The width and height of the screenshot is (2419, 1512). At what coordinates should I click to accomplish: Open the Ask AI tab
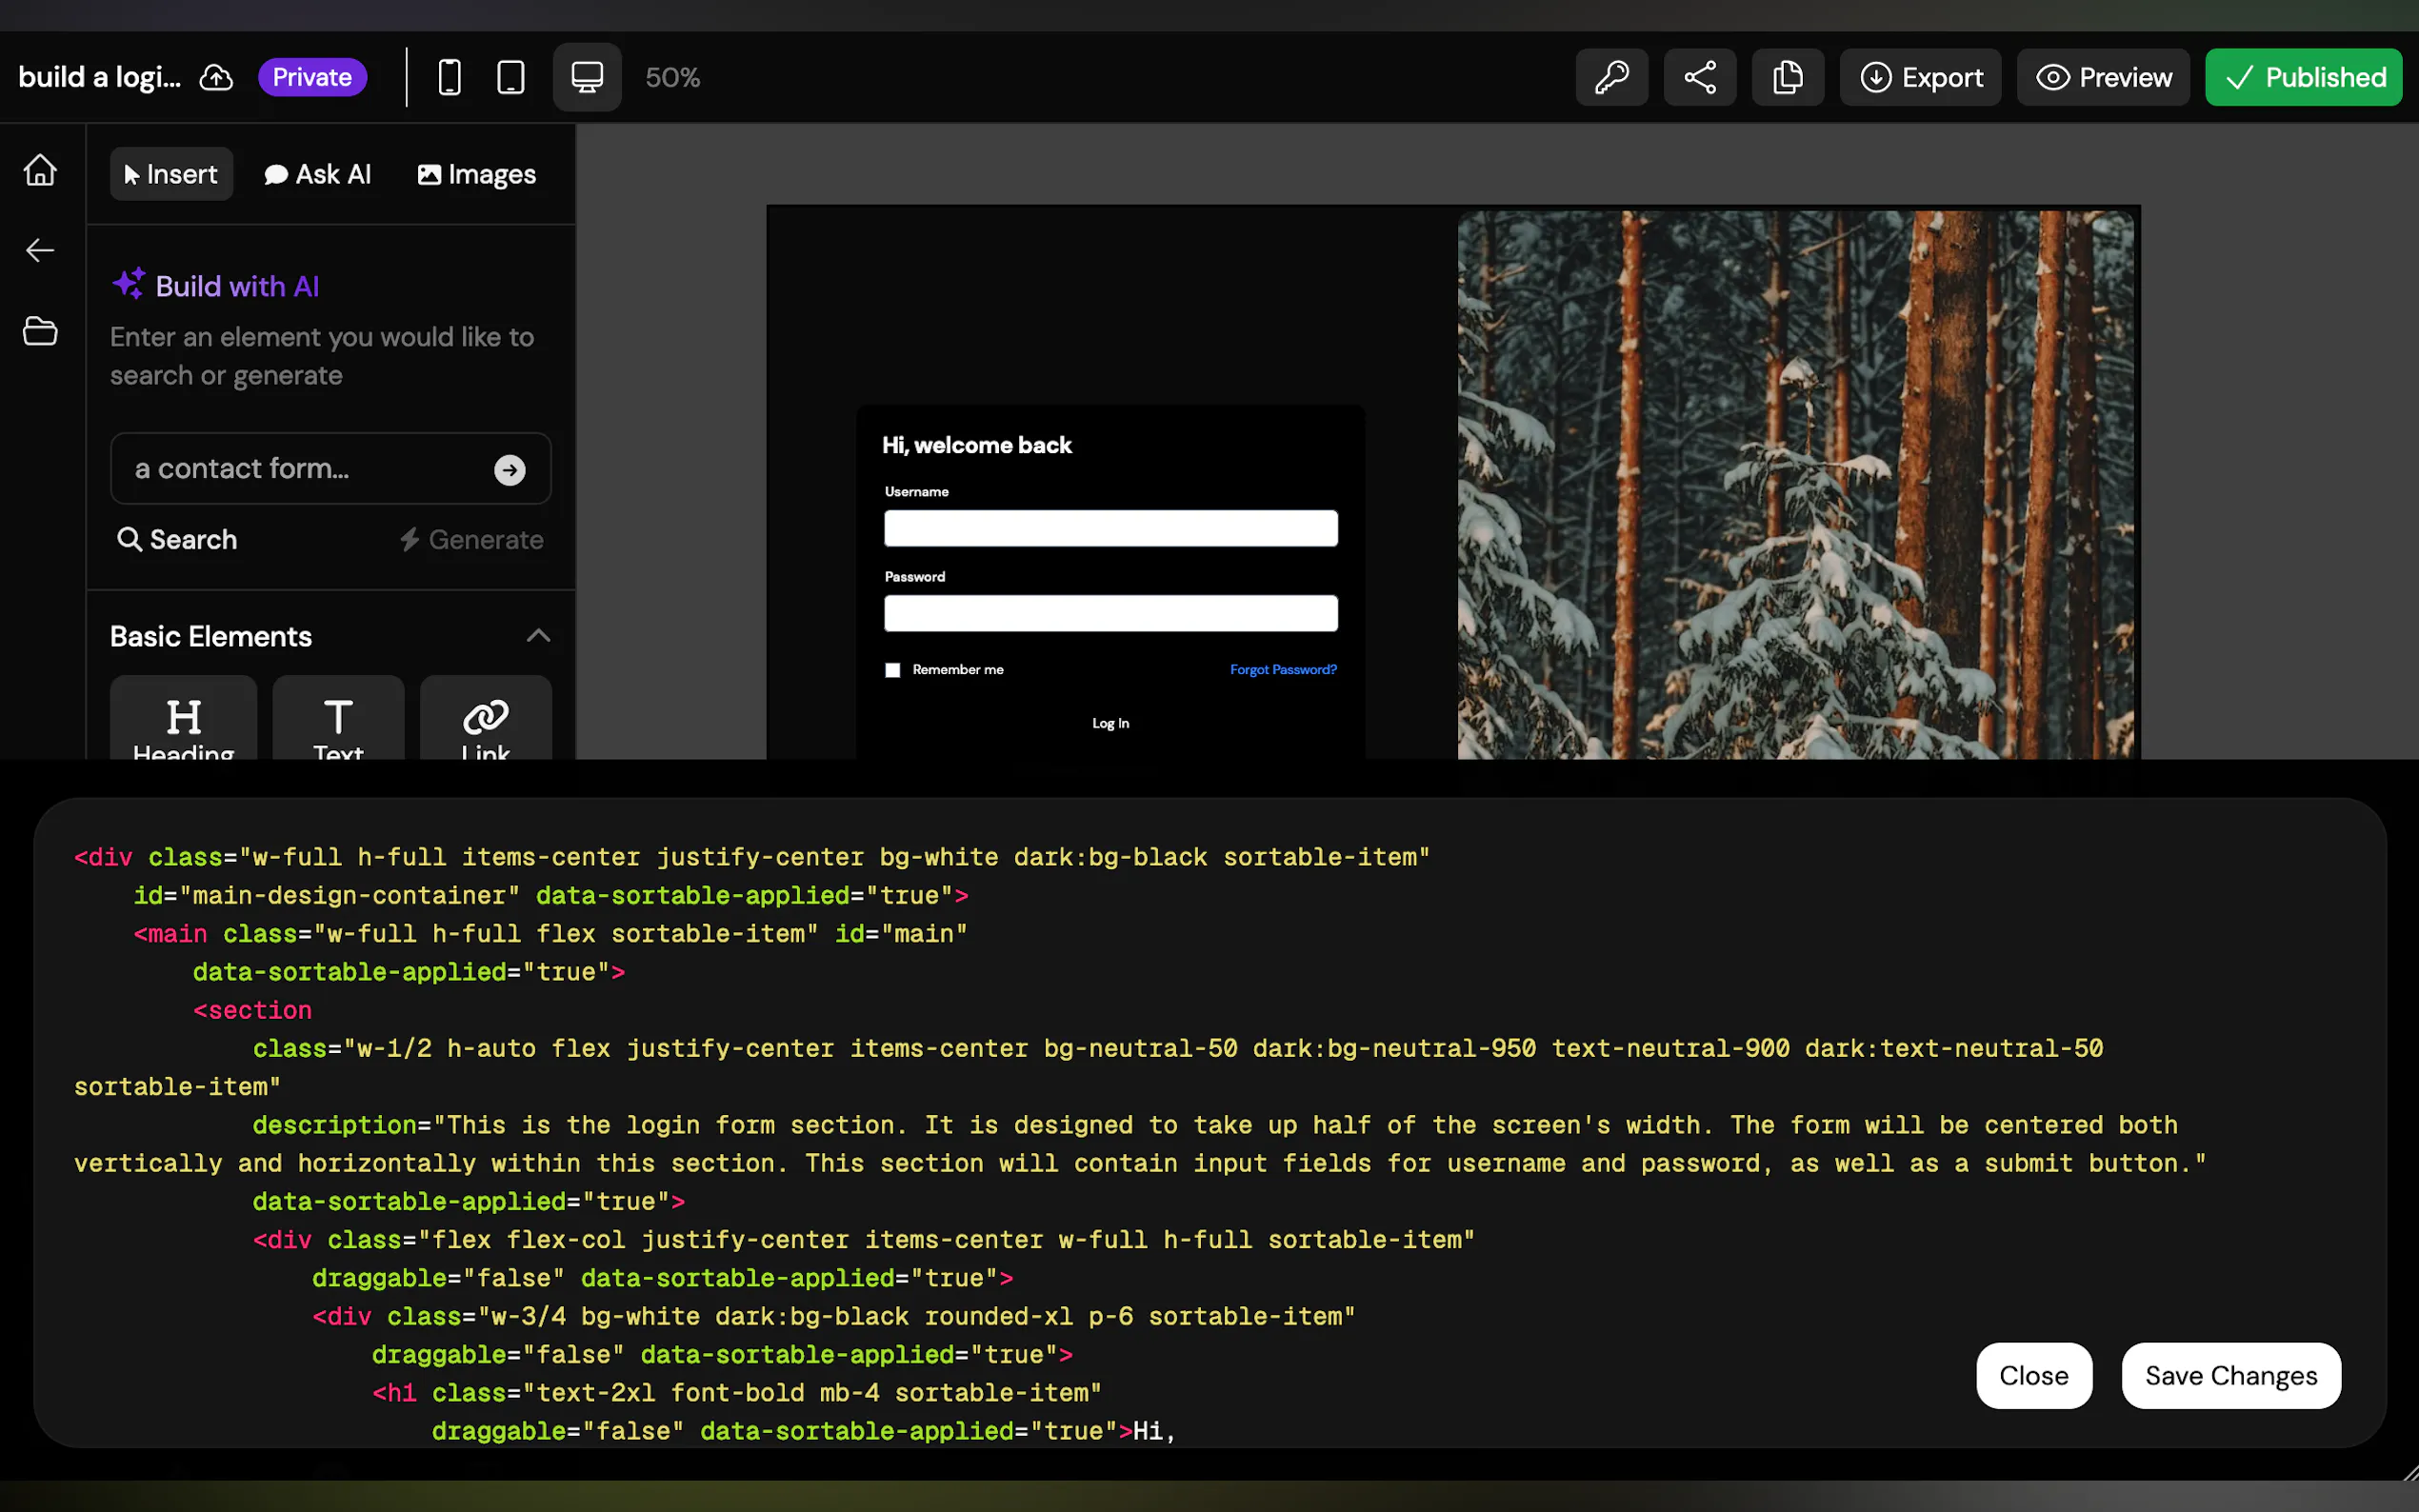tap(318, 174)
